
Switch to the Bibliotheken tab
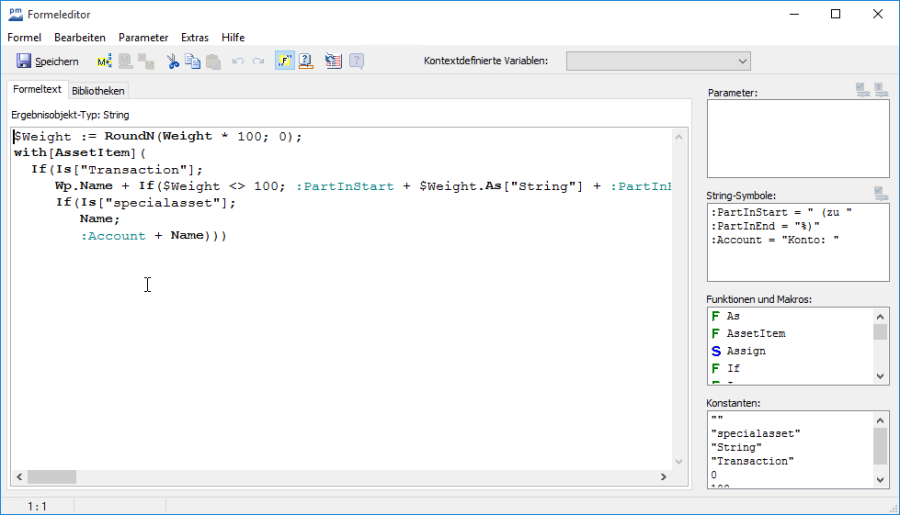98,90
